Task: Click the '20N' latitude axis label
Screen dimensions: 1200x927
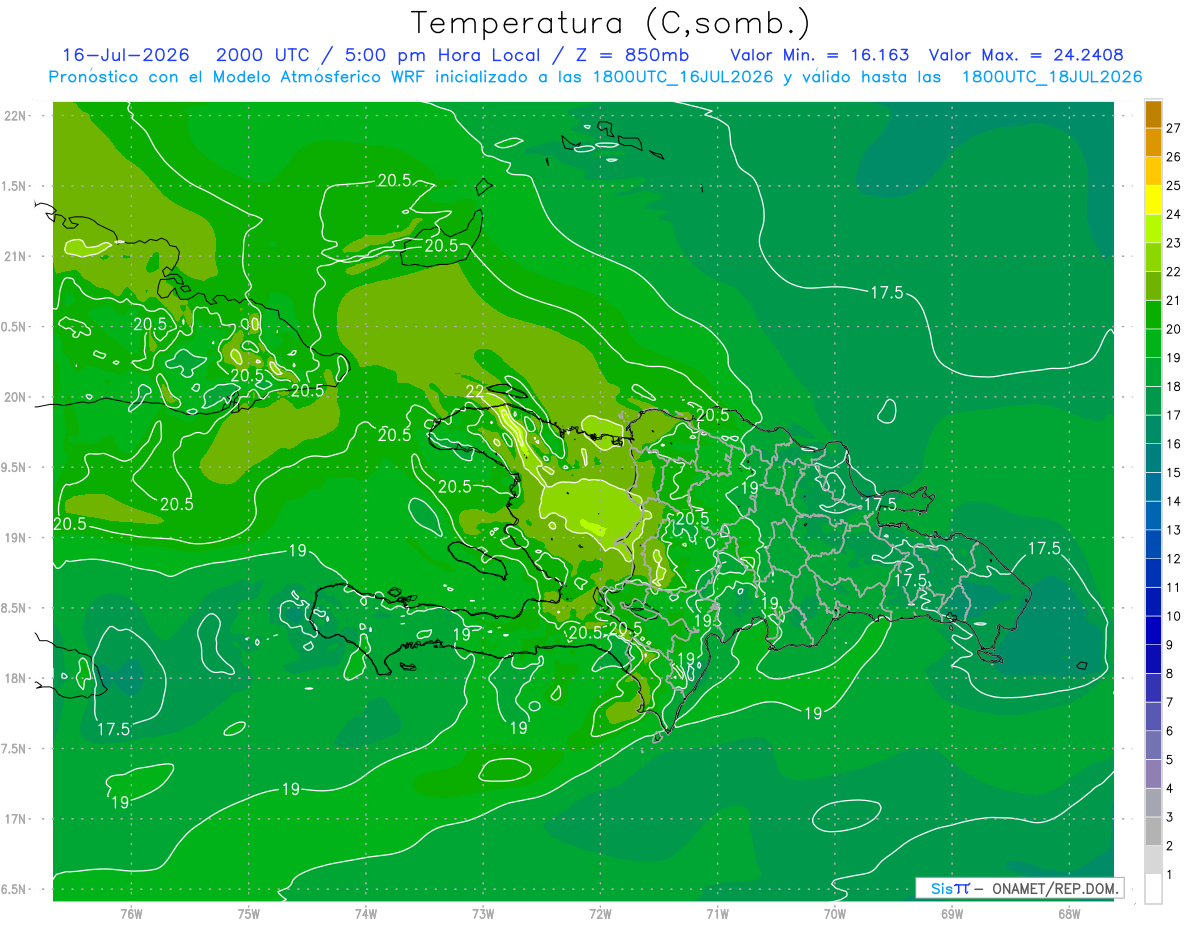Action: [x=15, y=397]
